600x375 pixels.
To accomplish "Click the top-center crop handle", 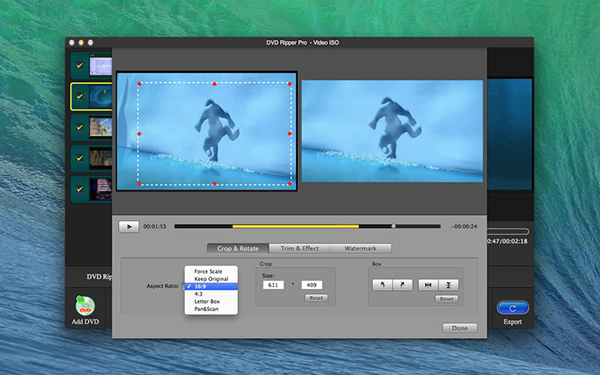I will [x=214, y=84].
